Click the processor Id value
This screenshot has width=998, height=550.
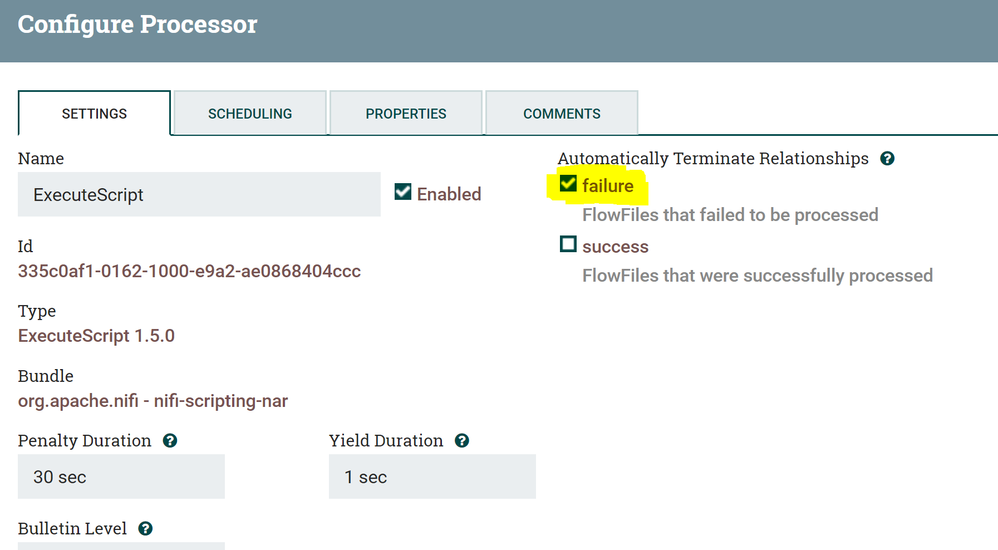(x=189, y=271)
